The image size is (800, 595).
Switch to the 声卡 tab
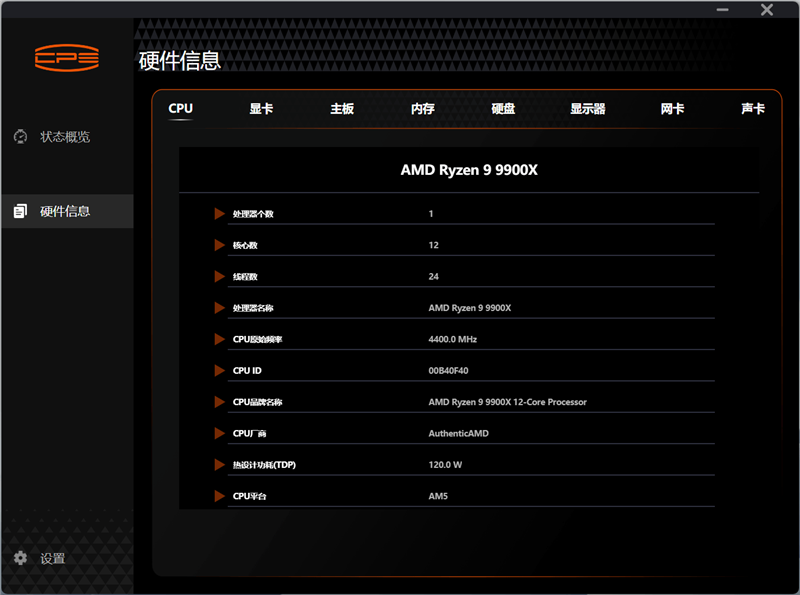[753, 109]
